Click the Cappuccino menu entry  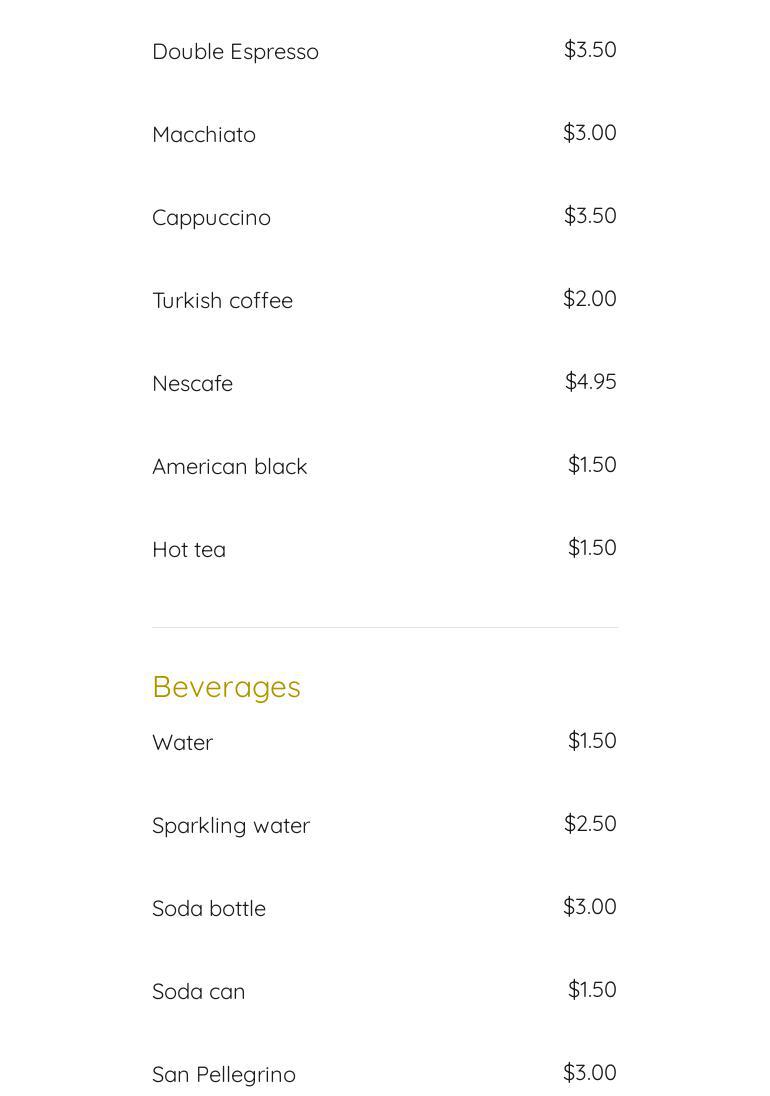tap(211, 218)
